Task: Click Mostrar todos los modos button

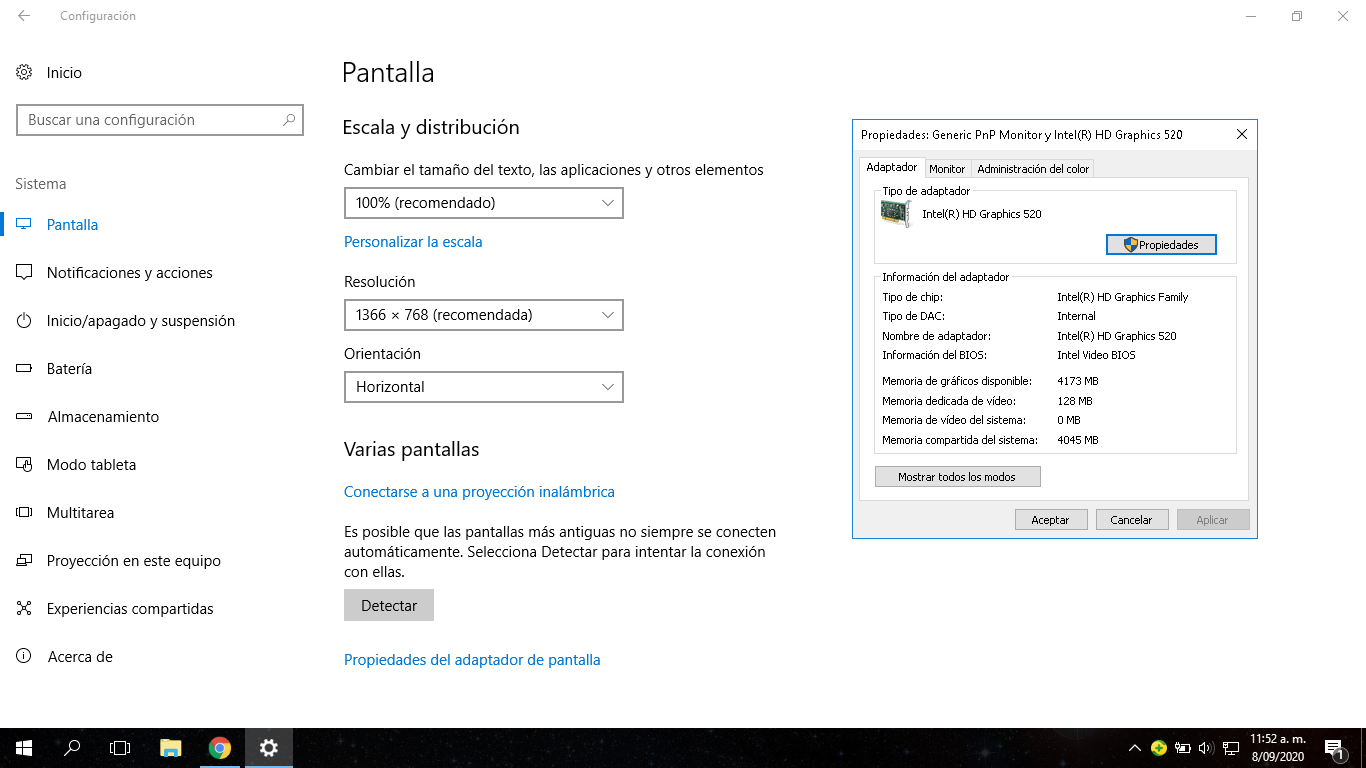Action: pyautogui.click(x=957, y=477)
